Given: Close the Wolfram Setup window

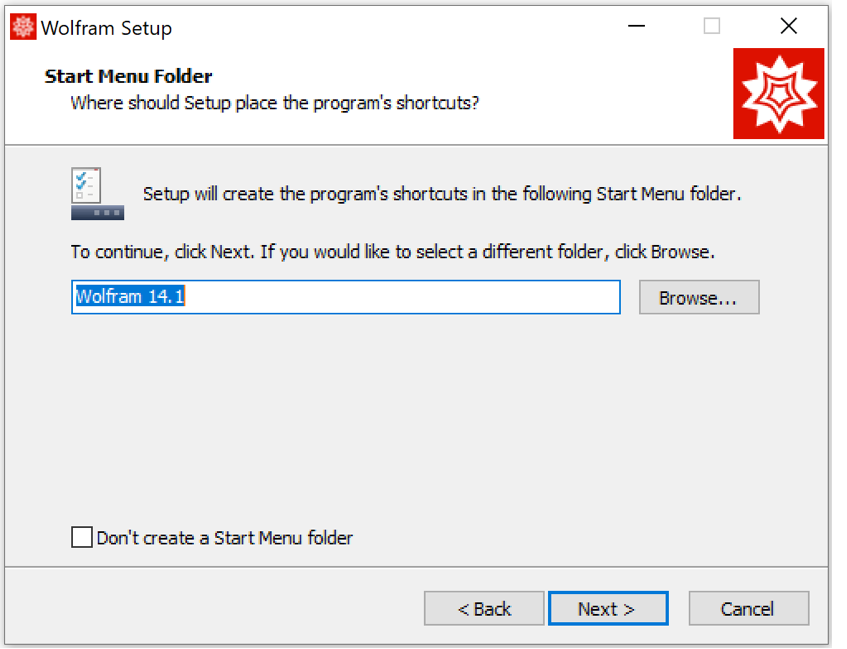Looking at the screenshot, I should 789,26.
